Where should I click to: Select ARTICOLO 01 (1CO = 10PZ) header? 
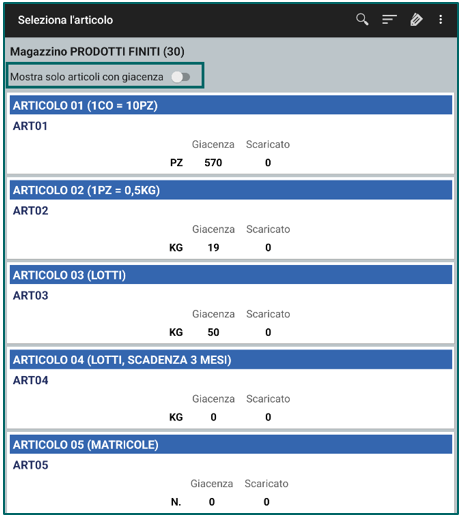[231, 105]
